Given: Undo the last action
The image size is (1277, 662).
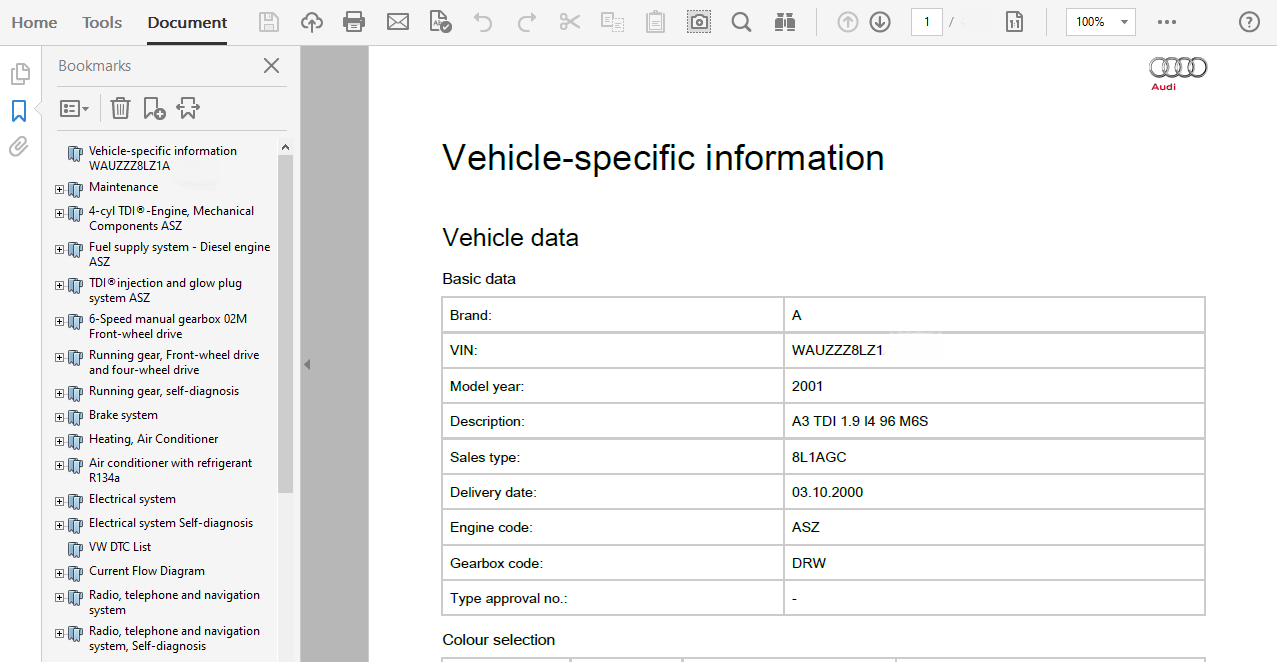Looking at the screenshot, I should [483, 20].
